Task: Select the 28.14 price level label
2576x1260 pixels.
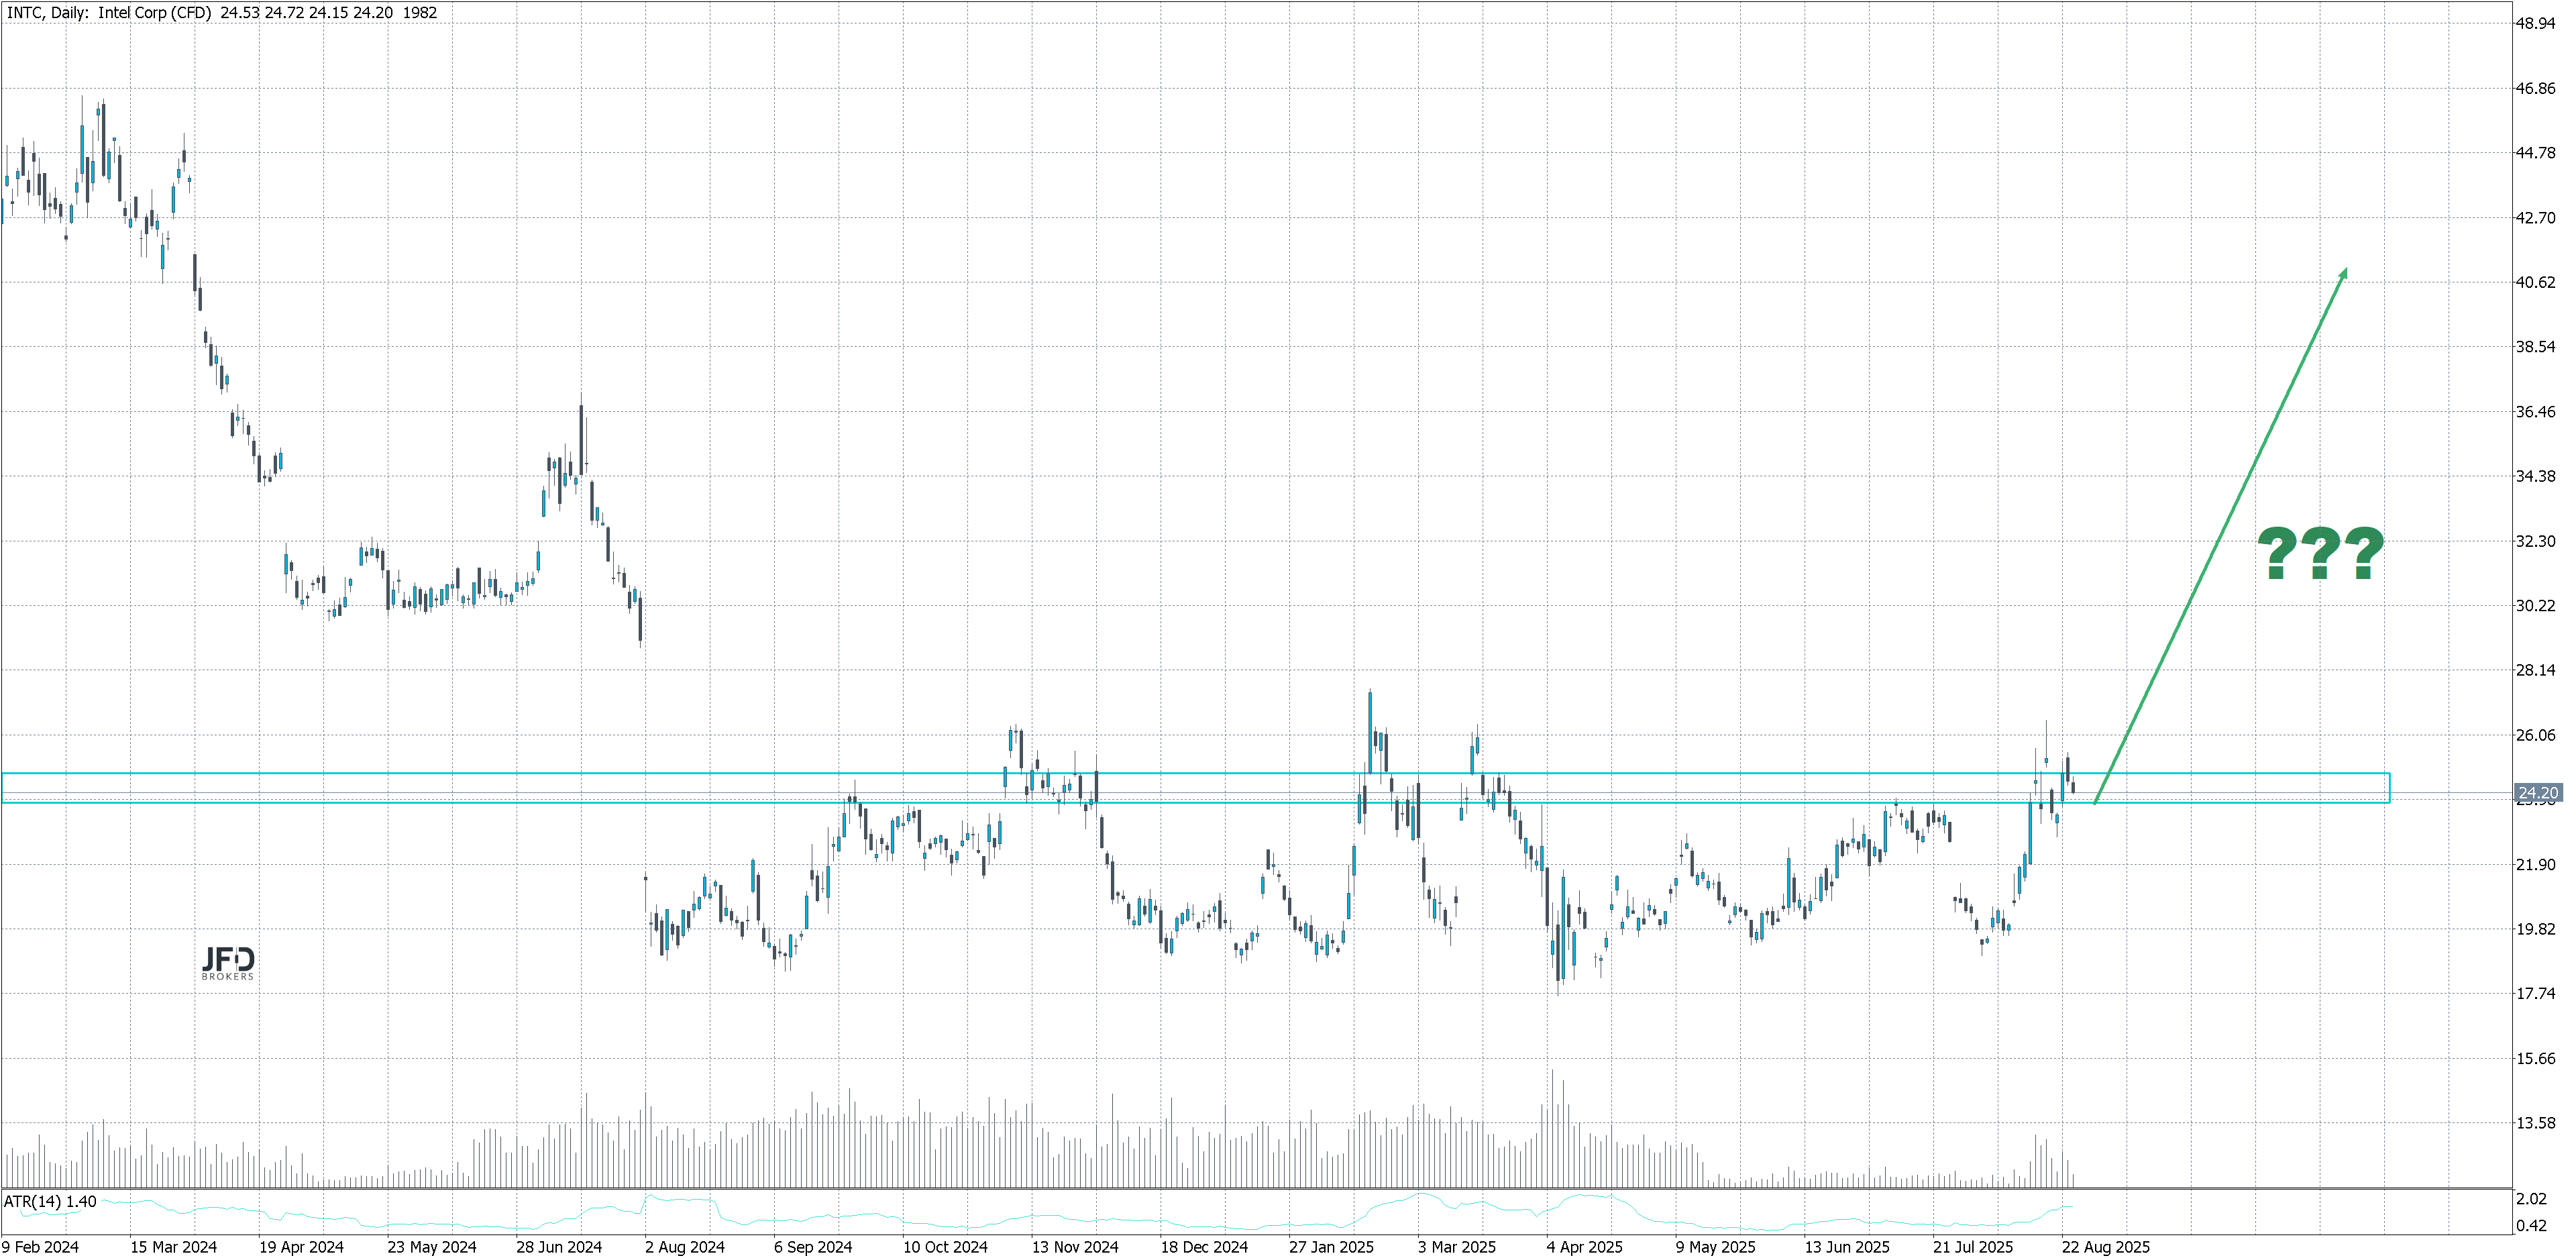Action: click(2535, 670)
